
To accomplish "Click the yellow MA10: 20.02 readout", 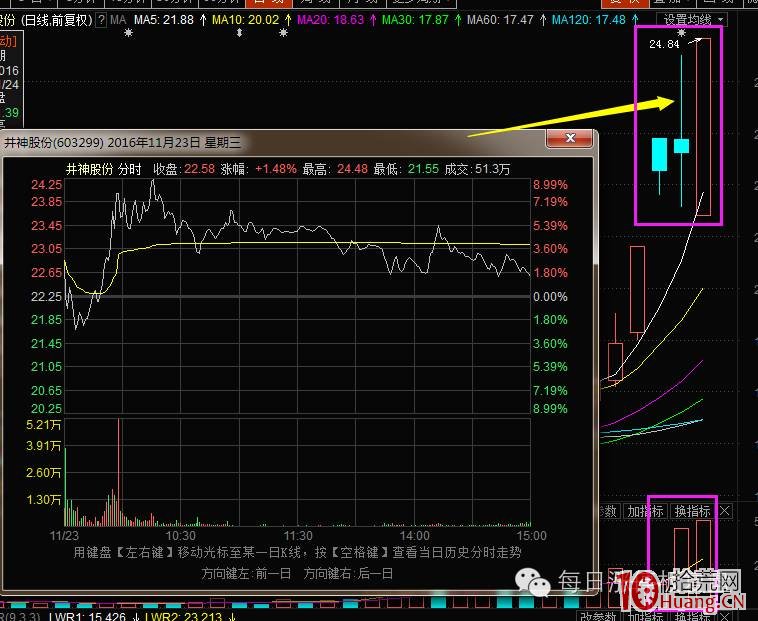I will pos(246,20).
